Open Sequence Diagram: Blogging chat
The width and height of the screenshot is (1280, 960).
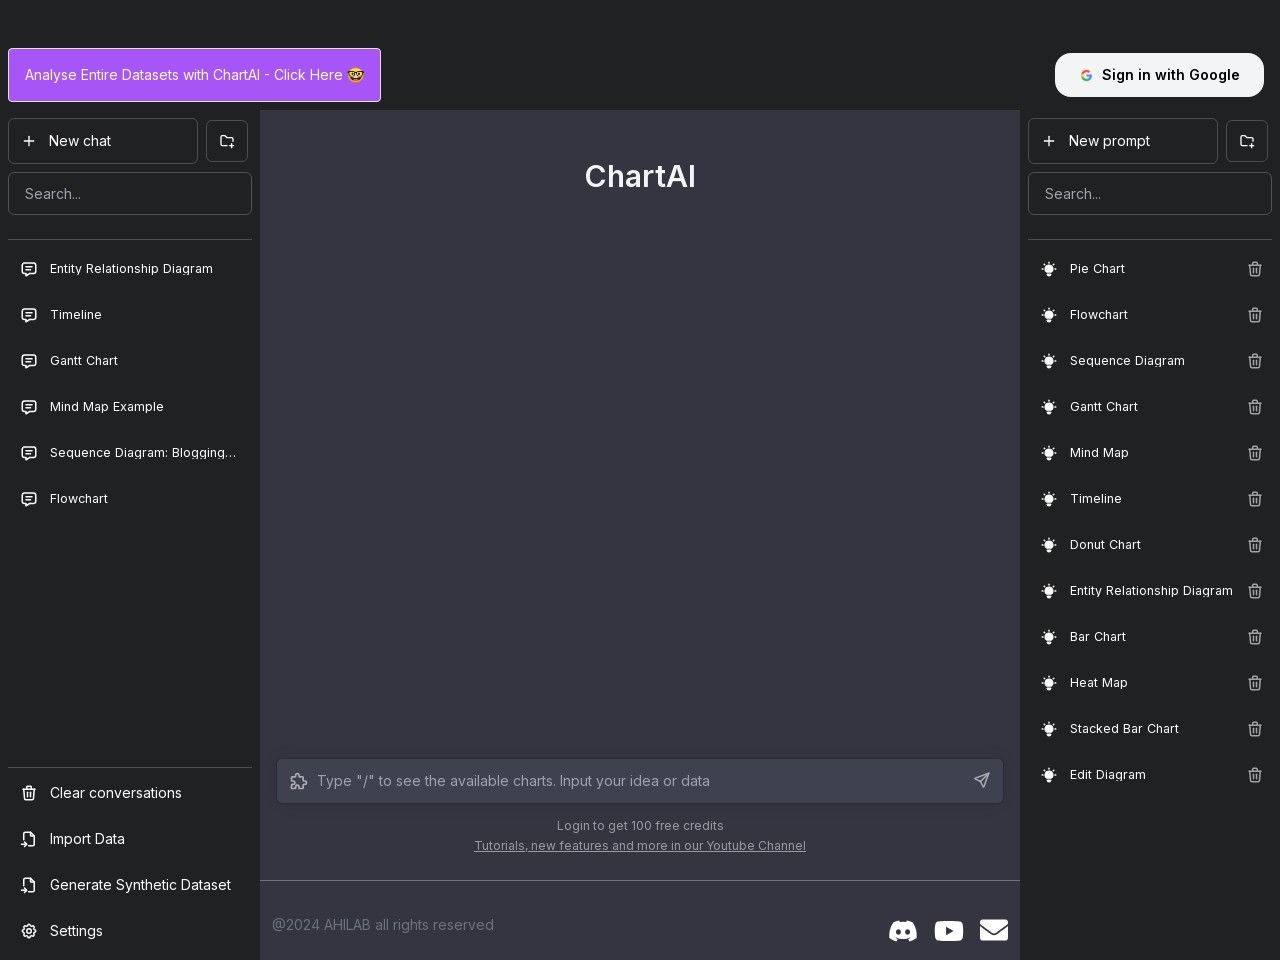[130, 453]
